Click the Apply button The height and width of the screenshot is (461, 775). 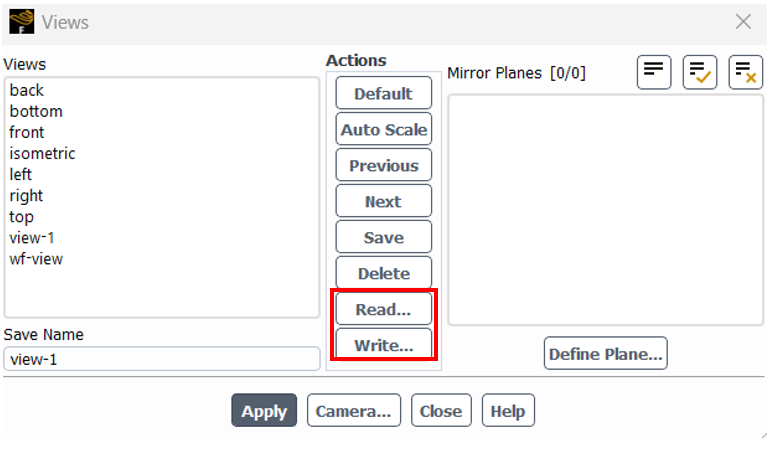[x=264, y=411]
